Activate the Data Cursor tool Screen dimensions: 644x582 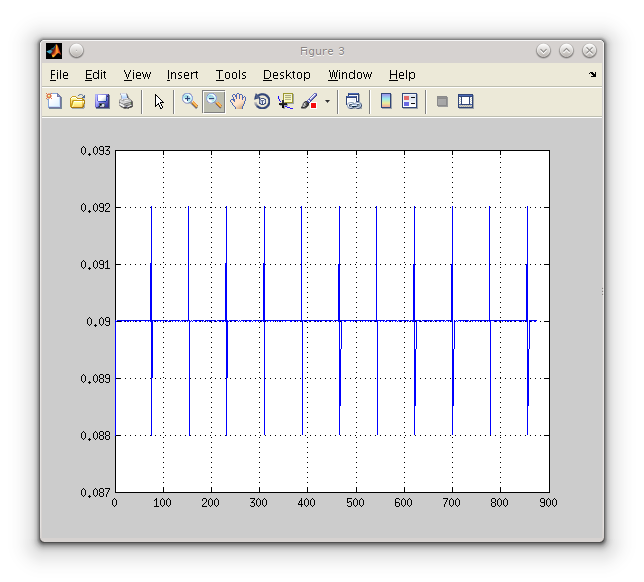coord(286,101)
